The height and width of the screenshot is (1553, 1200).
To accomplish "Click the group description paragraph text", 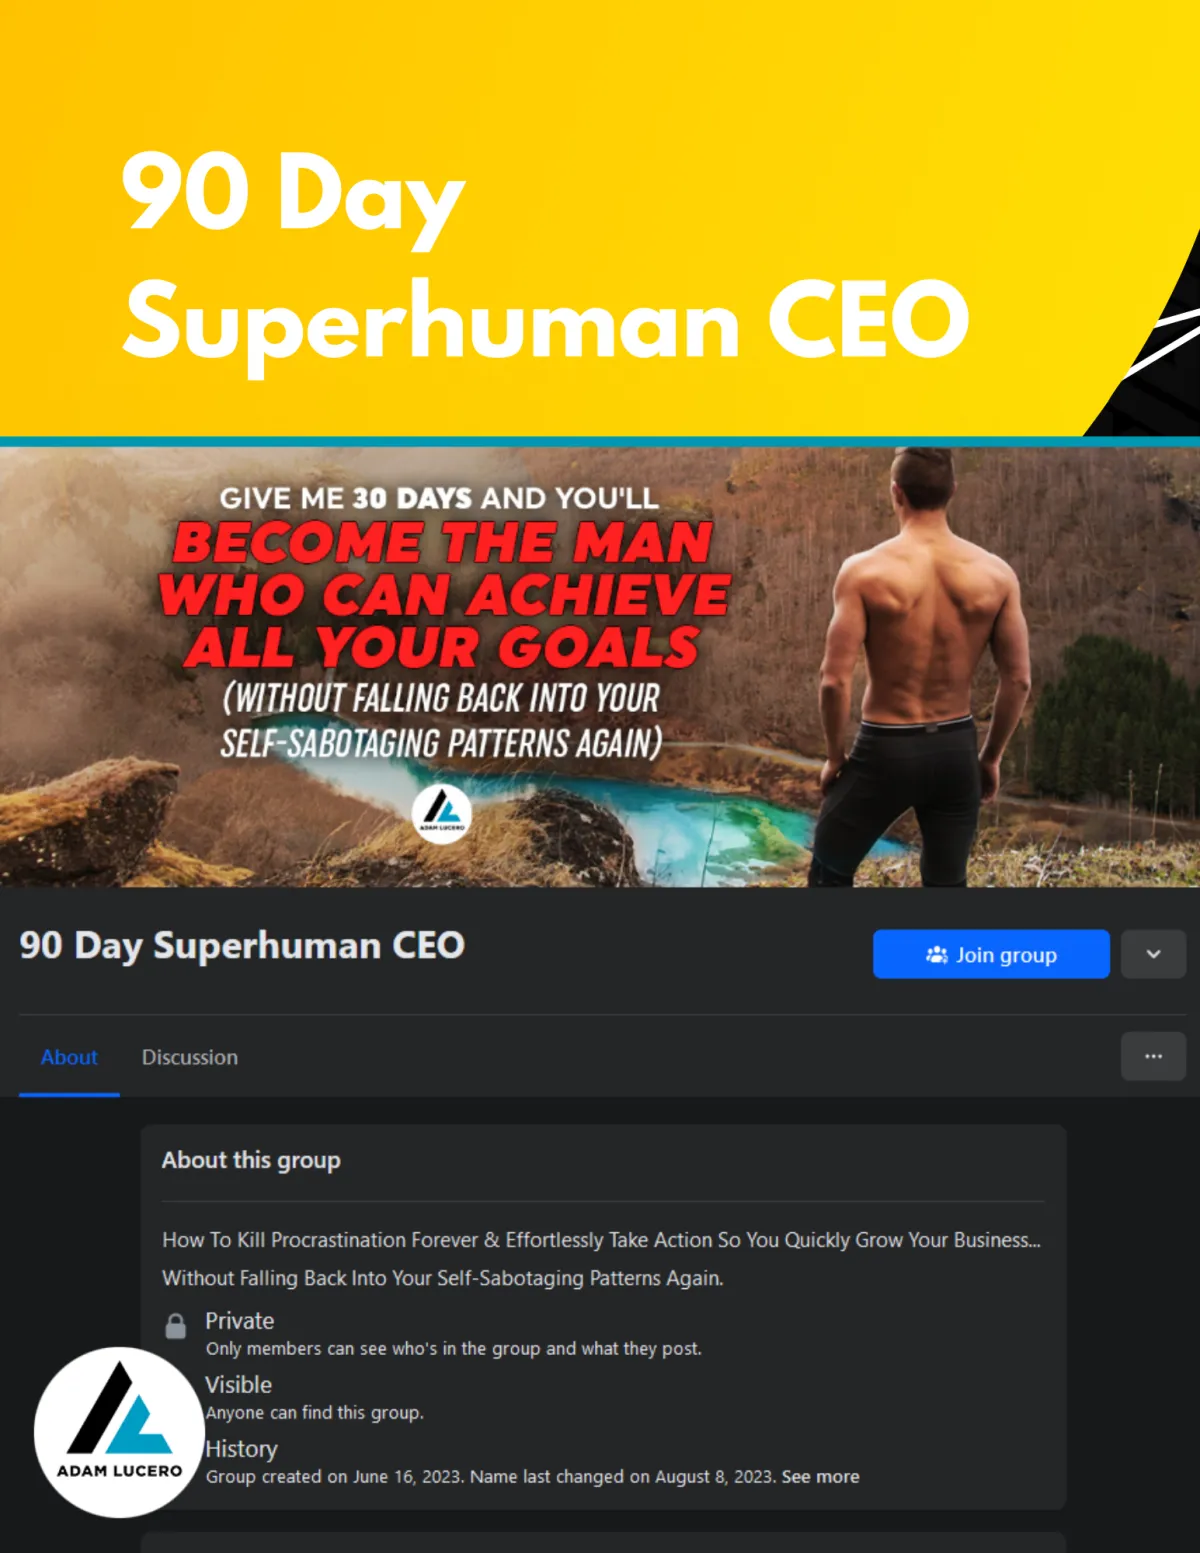I will pyautogui.click(x=601, y=1258).
